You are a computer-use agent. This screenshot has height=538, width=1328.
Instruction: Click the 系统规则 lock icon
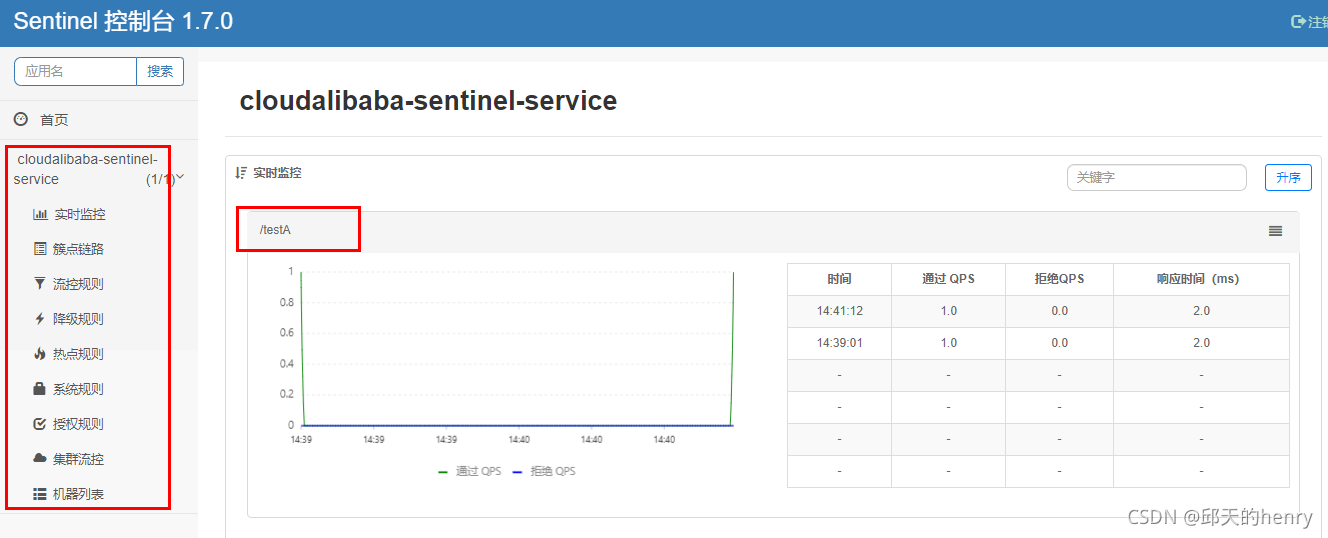pos(40,389)
